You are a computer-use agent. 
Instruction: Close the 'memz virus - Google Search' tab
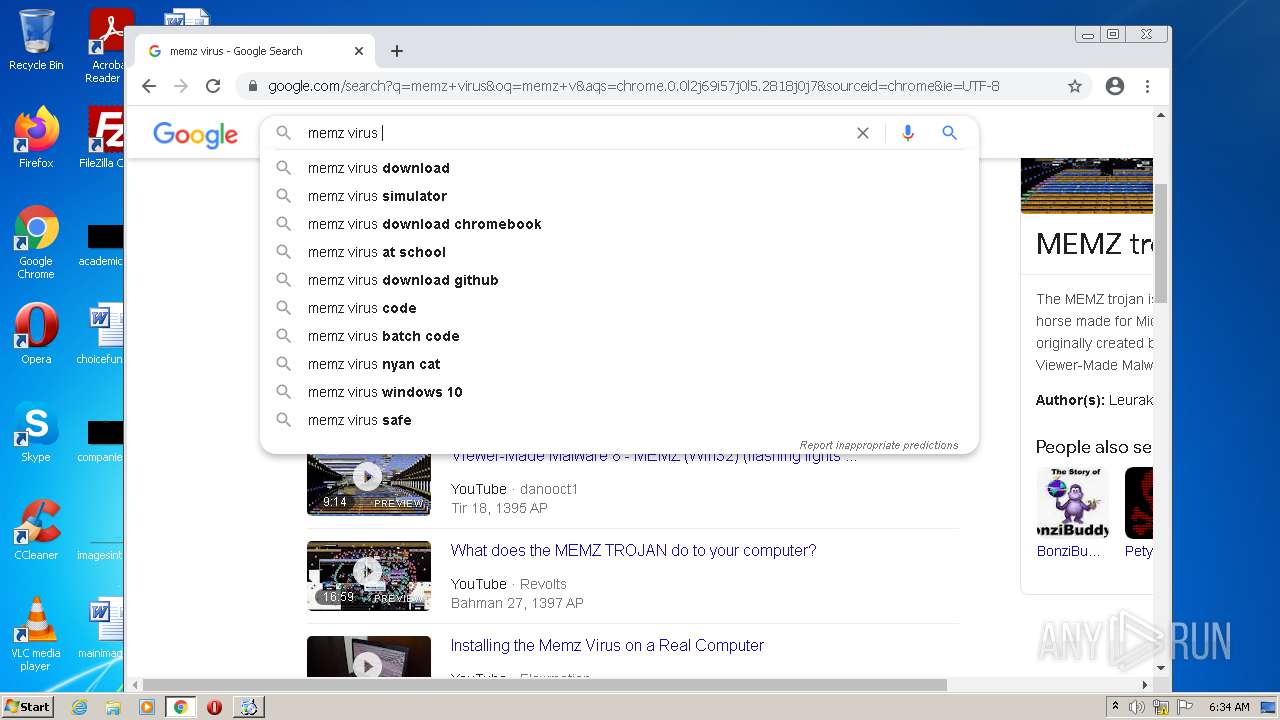click(x=359, y=51)
